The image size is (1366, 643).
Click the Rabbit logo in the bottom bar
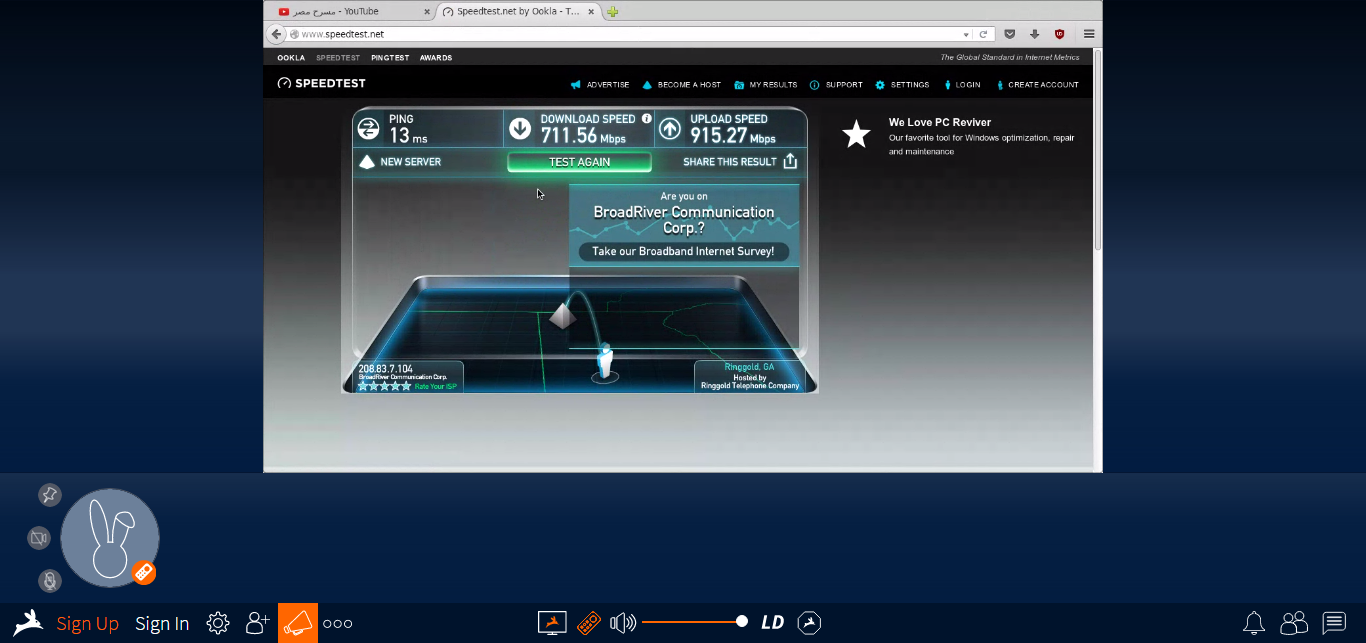(28, 623)
